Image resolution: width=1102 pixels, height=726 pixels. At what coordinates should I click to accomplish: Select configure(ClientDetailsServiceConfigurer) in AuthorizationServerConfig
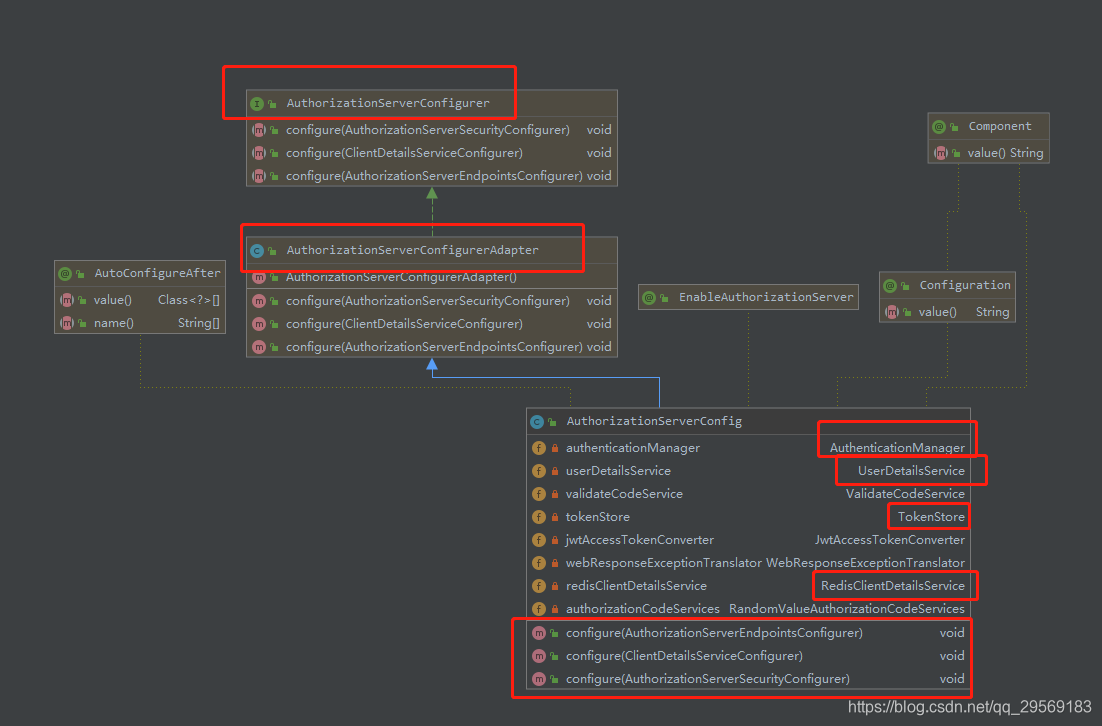click(x=685, y=655)
